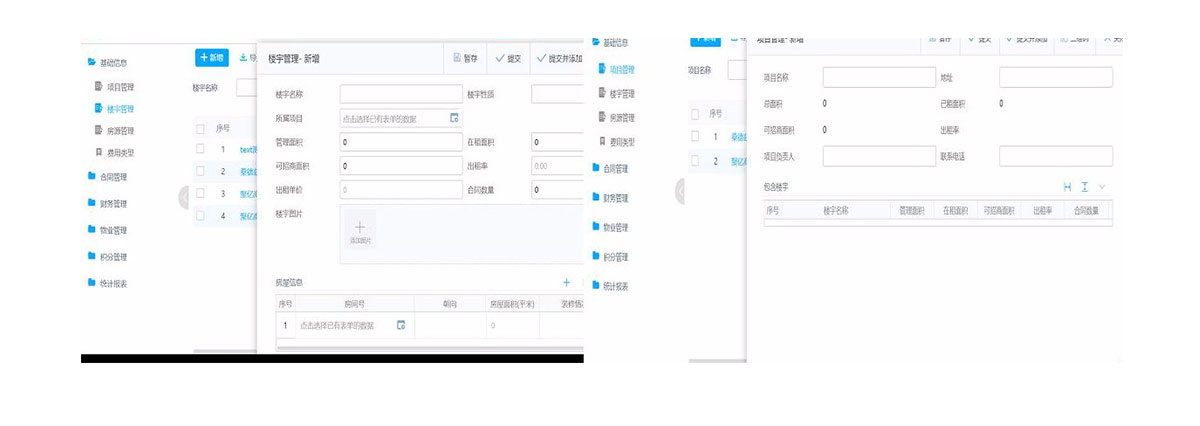The height and width of the screenshot is (426, 1200).
Task: Expand 积分管理 folder in 项目管理 window sidebar
Action: pos(610,257)
